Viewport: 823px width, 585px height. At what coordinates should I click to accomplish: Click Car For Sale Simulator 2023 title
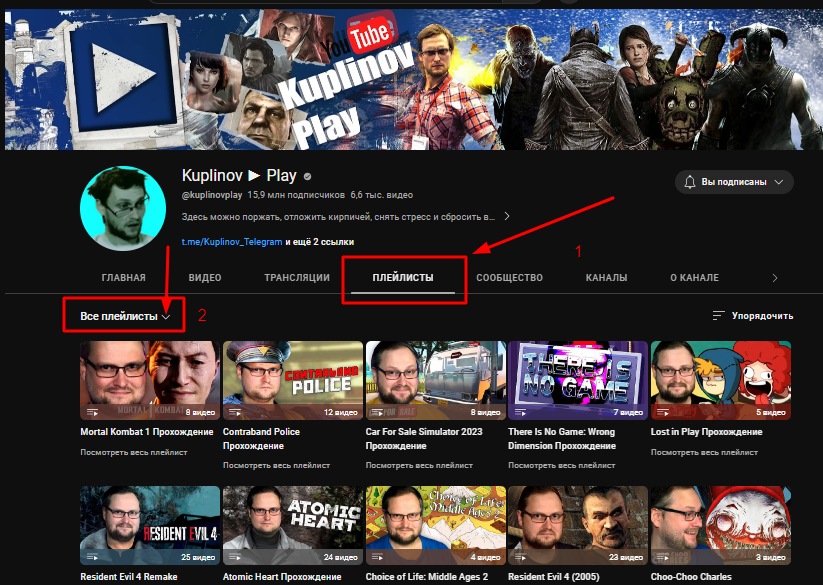coord(424,439)
